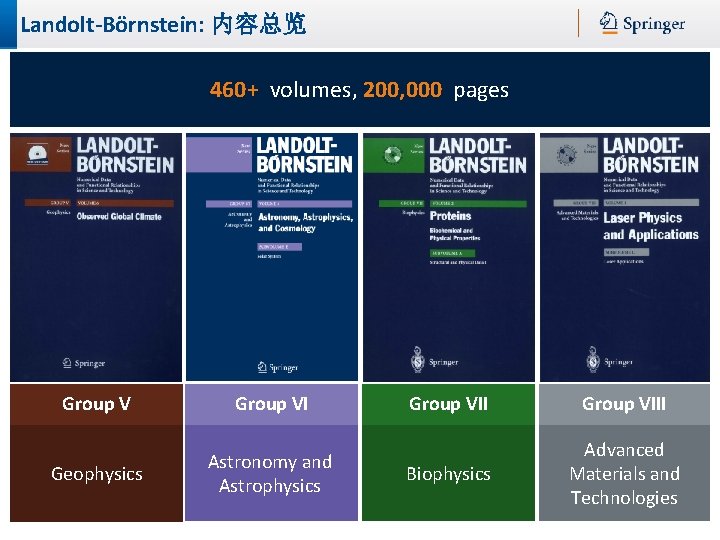Click the word 'pages' in the banner

481,91
